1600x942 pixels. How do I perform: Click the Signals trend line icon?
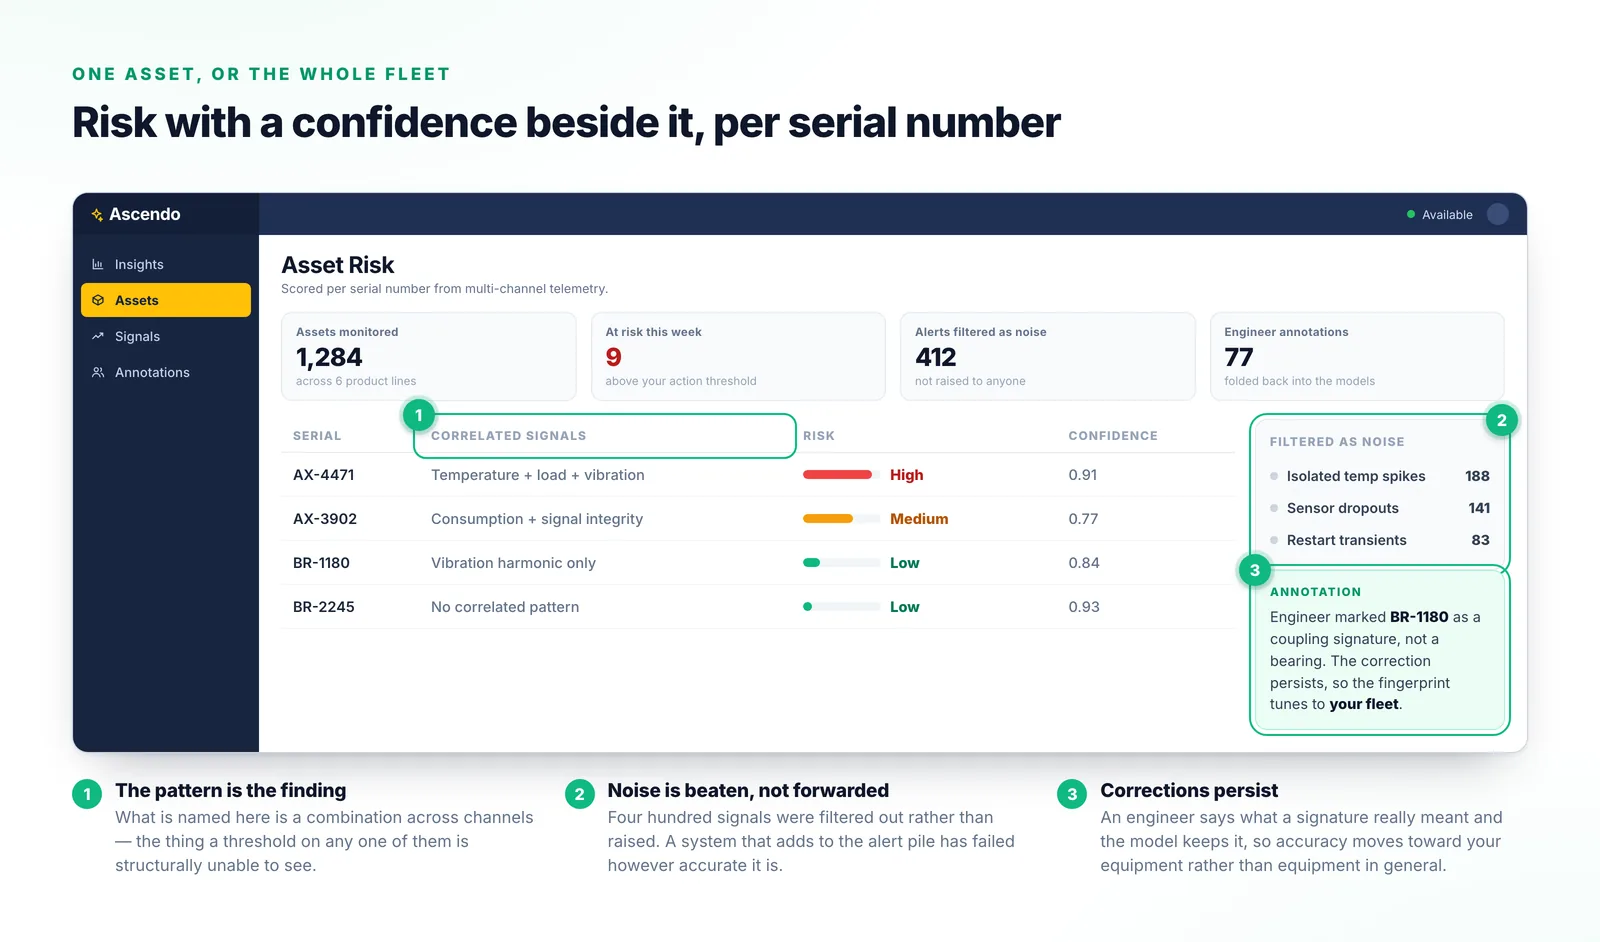[x=98, y=336]
